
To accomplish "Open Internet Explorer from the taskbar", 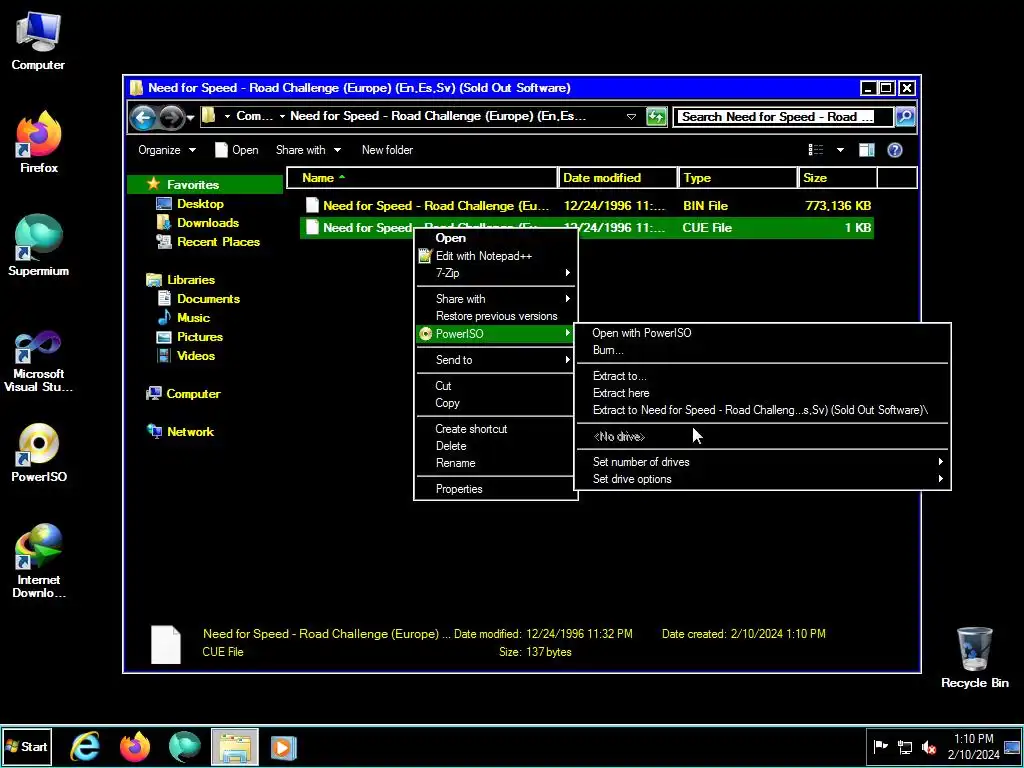I will (x=85, y=746).
